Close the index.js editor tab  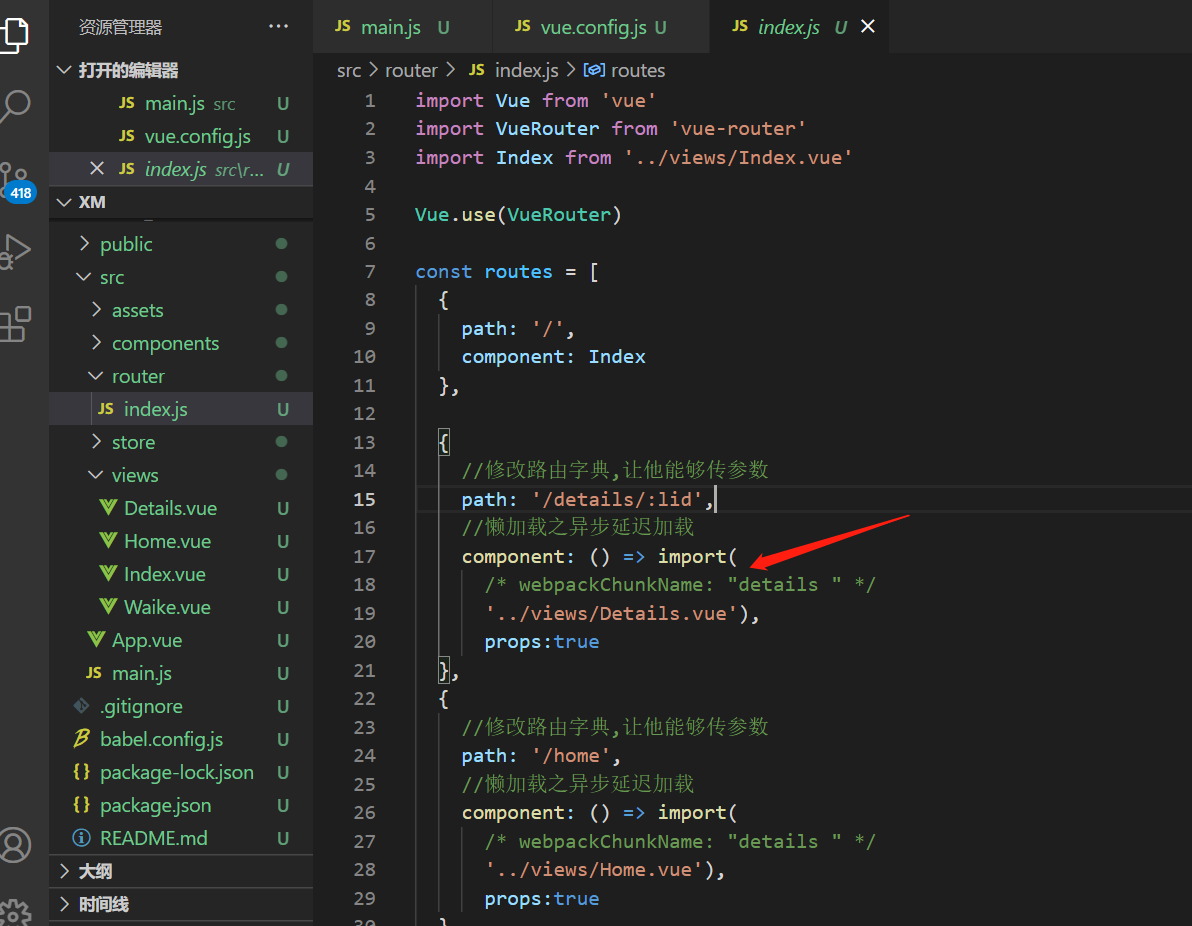(x=867, y=27)
